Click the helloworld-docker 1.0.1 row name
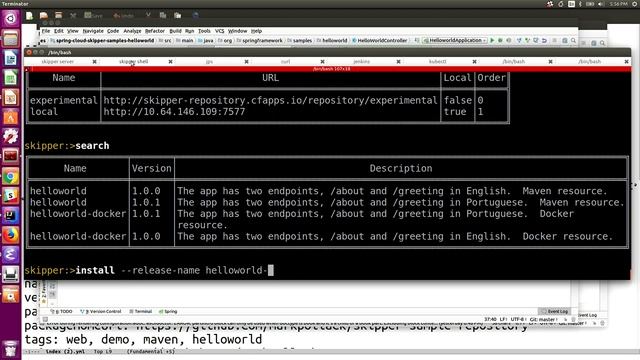This screenshot has height=360, width=640. click(x=78, y=214)
